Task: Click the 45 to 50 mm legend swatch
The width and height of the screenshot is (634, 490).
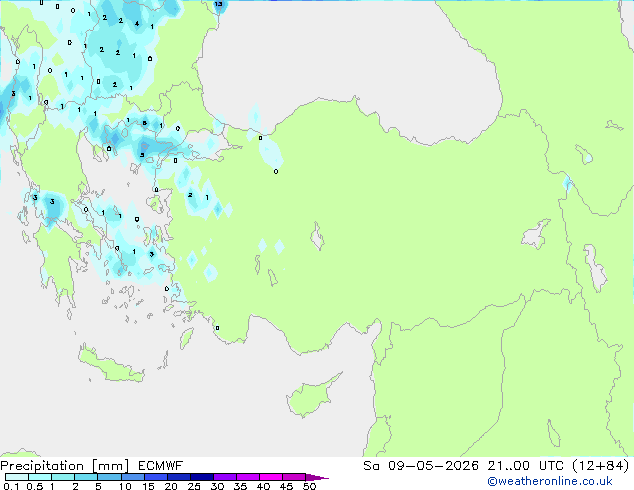Action: tap(294, 477)
